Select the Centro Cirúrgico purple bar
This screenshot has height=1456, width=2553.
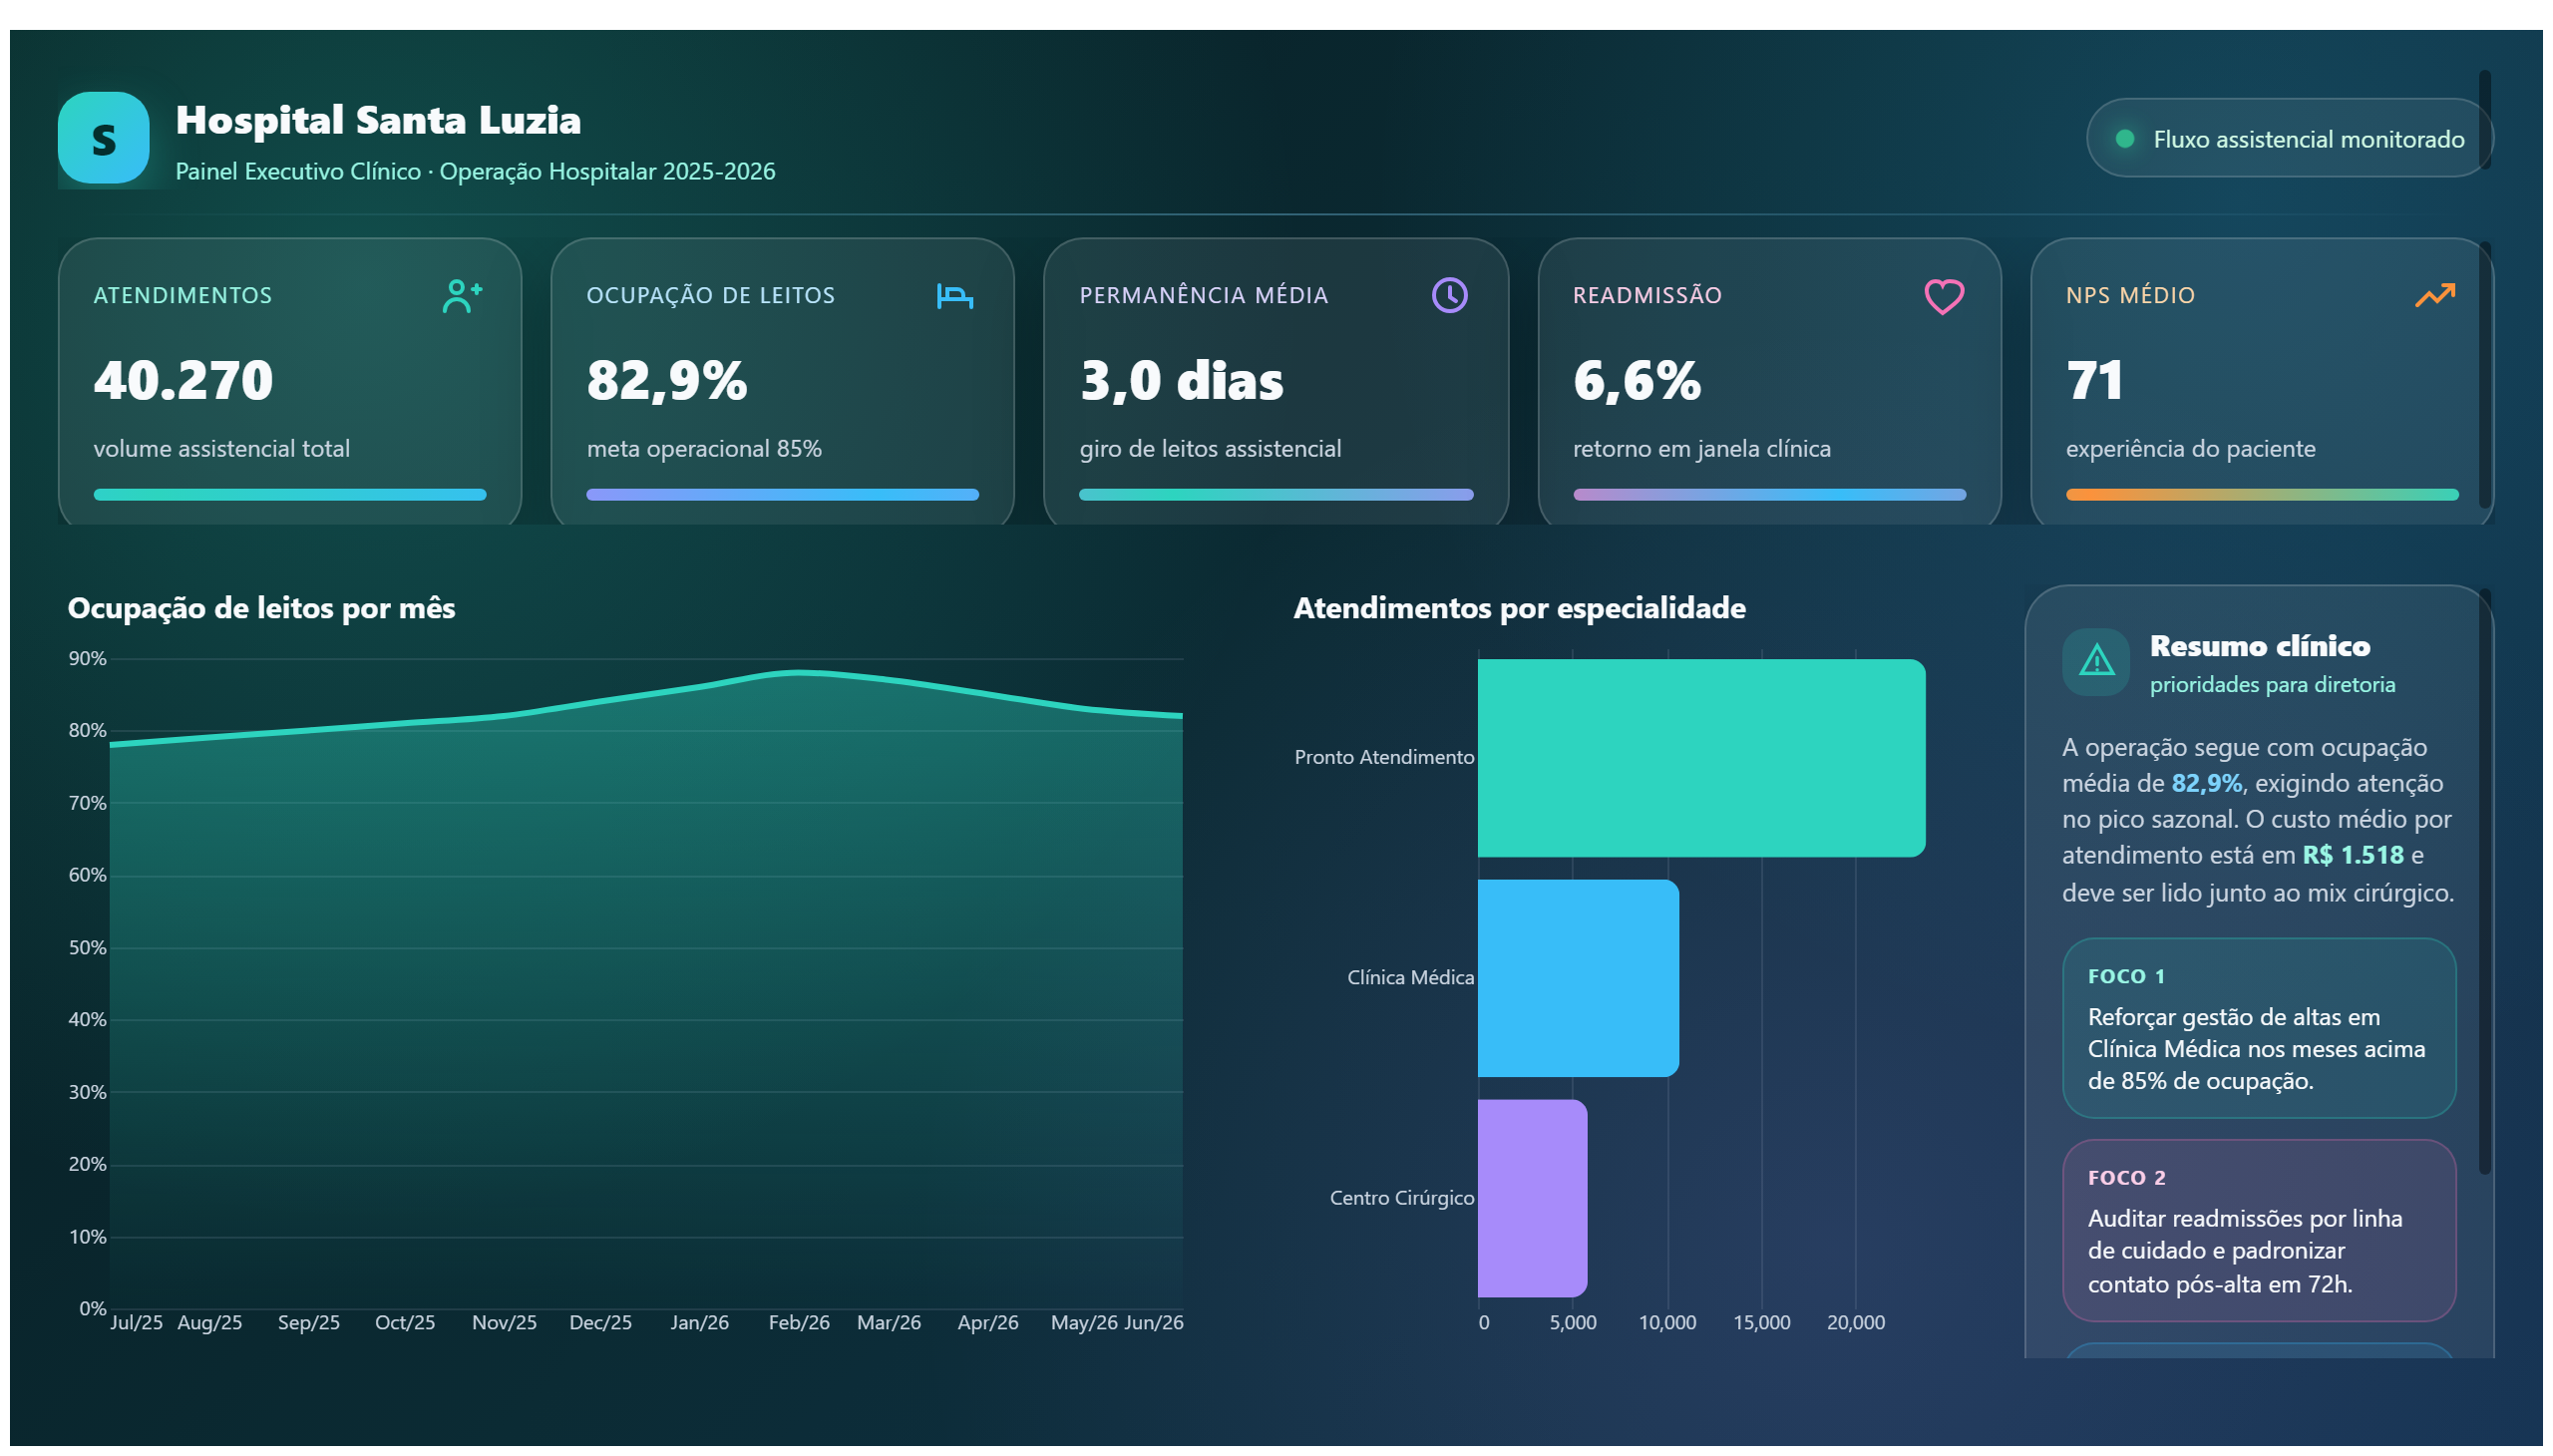(x=1531, y=1197)
